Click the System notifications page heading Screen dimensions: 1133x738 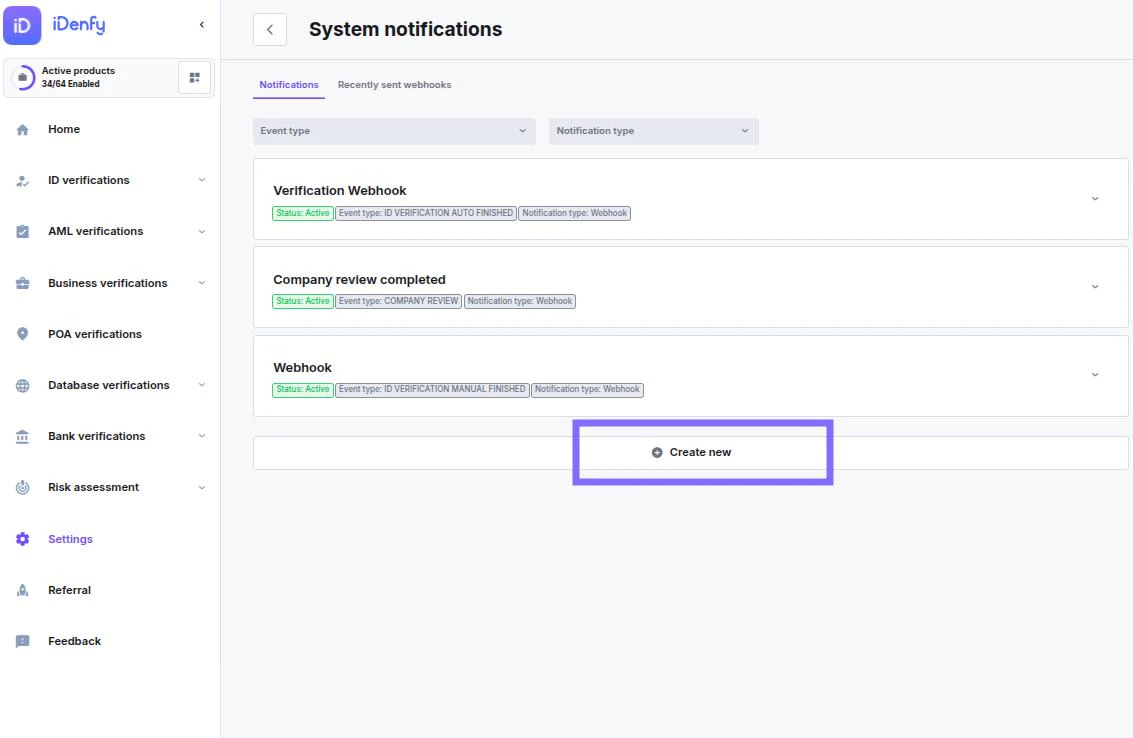coord(405,30)
